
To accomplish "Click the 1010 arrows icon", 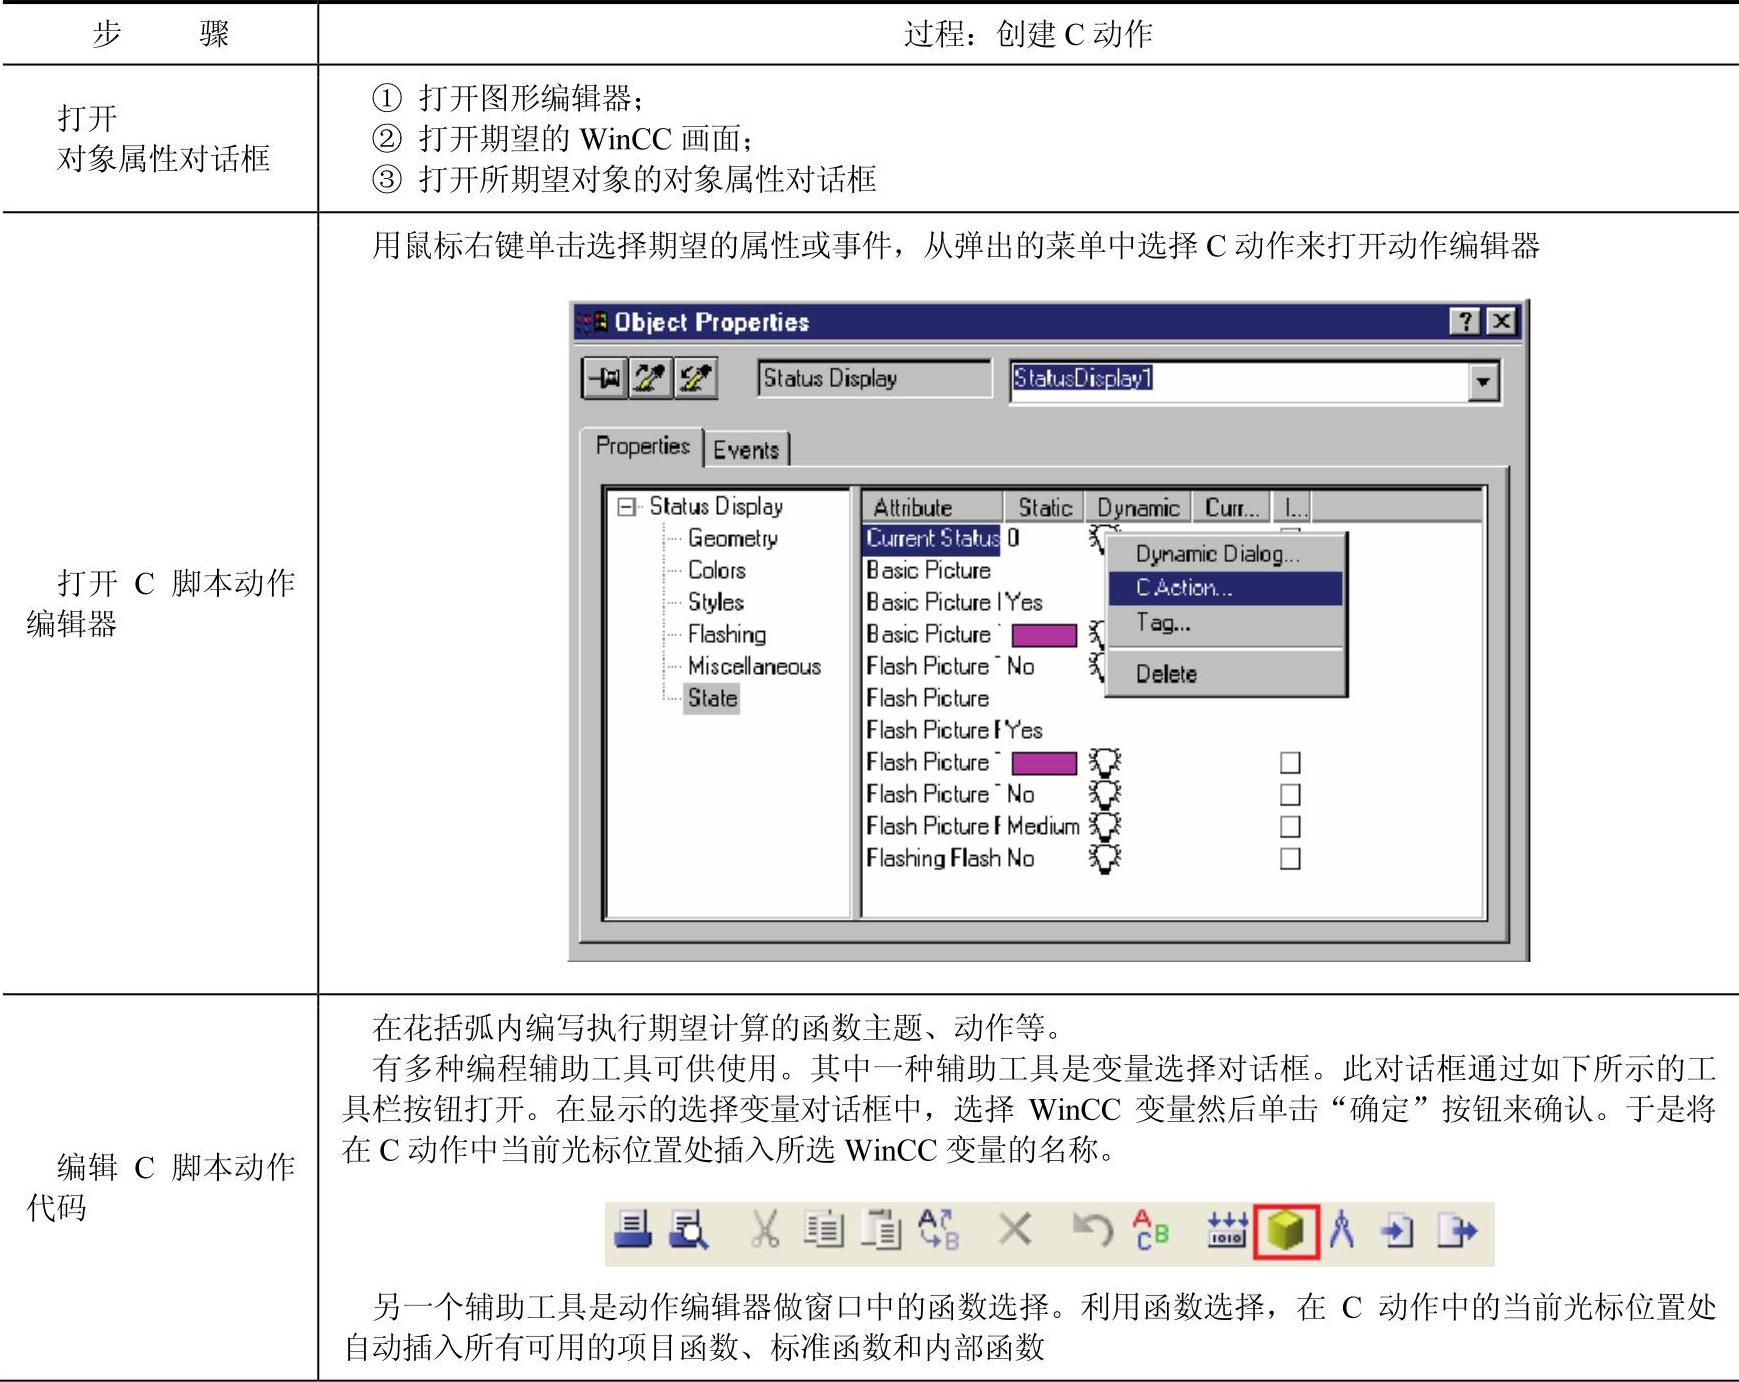I will 1227,1230.
